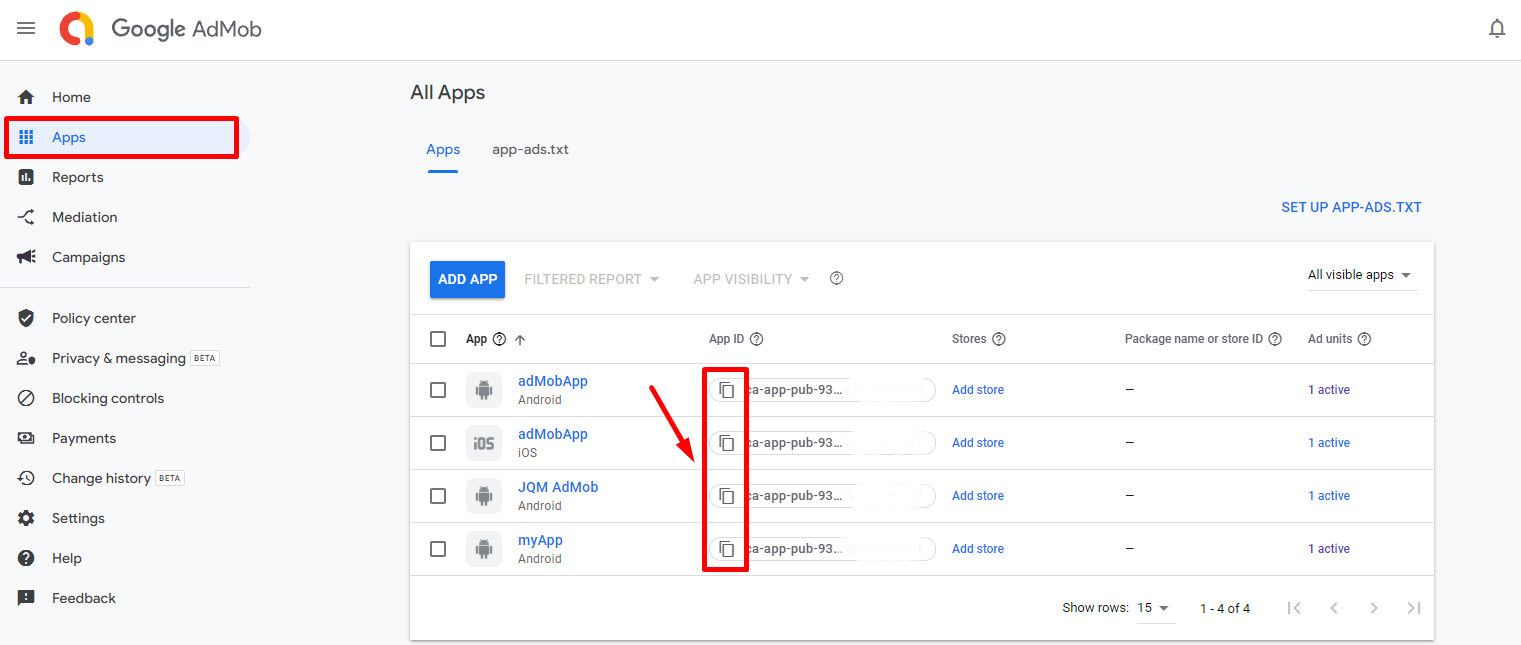Viewport: 1521px width, 645px height.
Task: Open the JQM AdMob app link
Action: coord(558,487)
